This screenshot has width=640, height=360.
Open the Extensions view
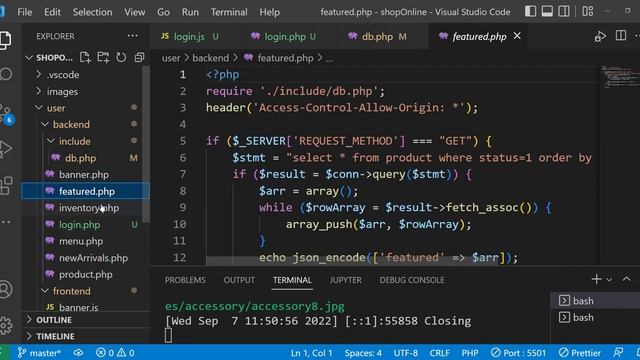6,186
